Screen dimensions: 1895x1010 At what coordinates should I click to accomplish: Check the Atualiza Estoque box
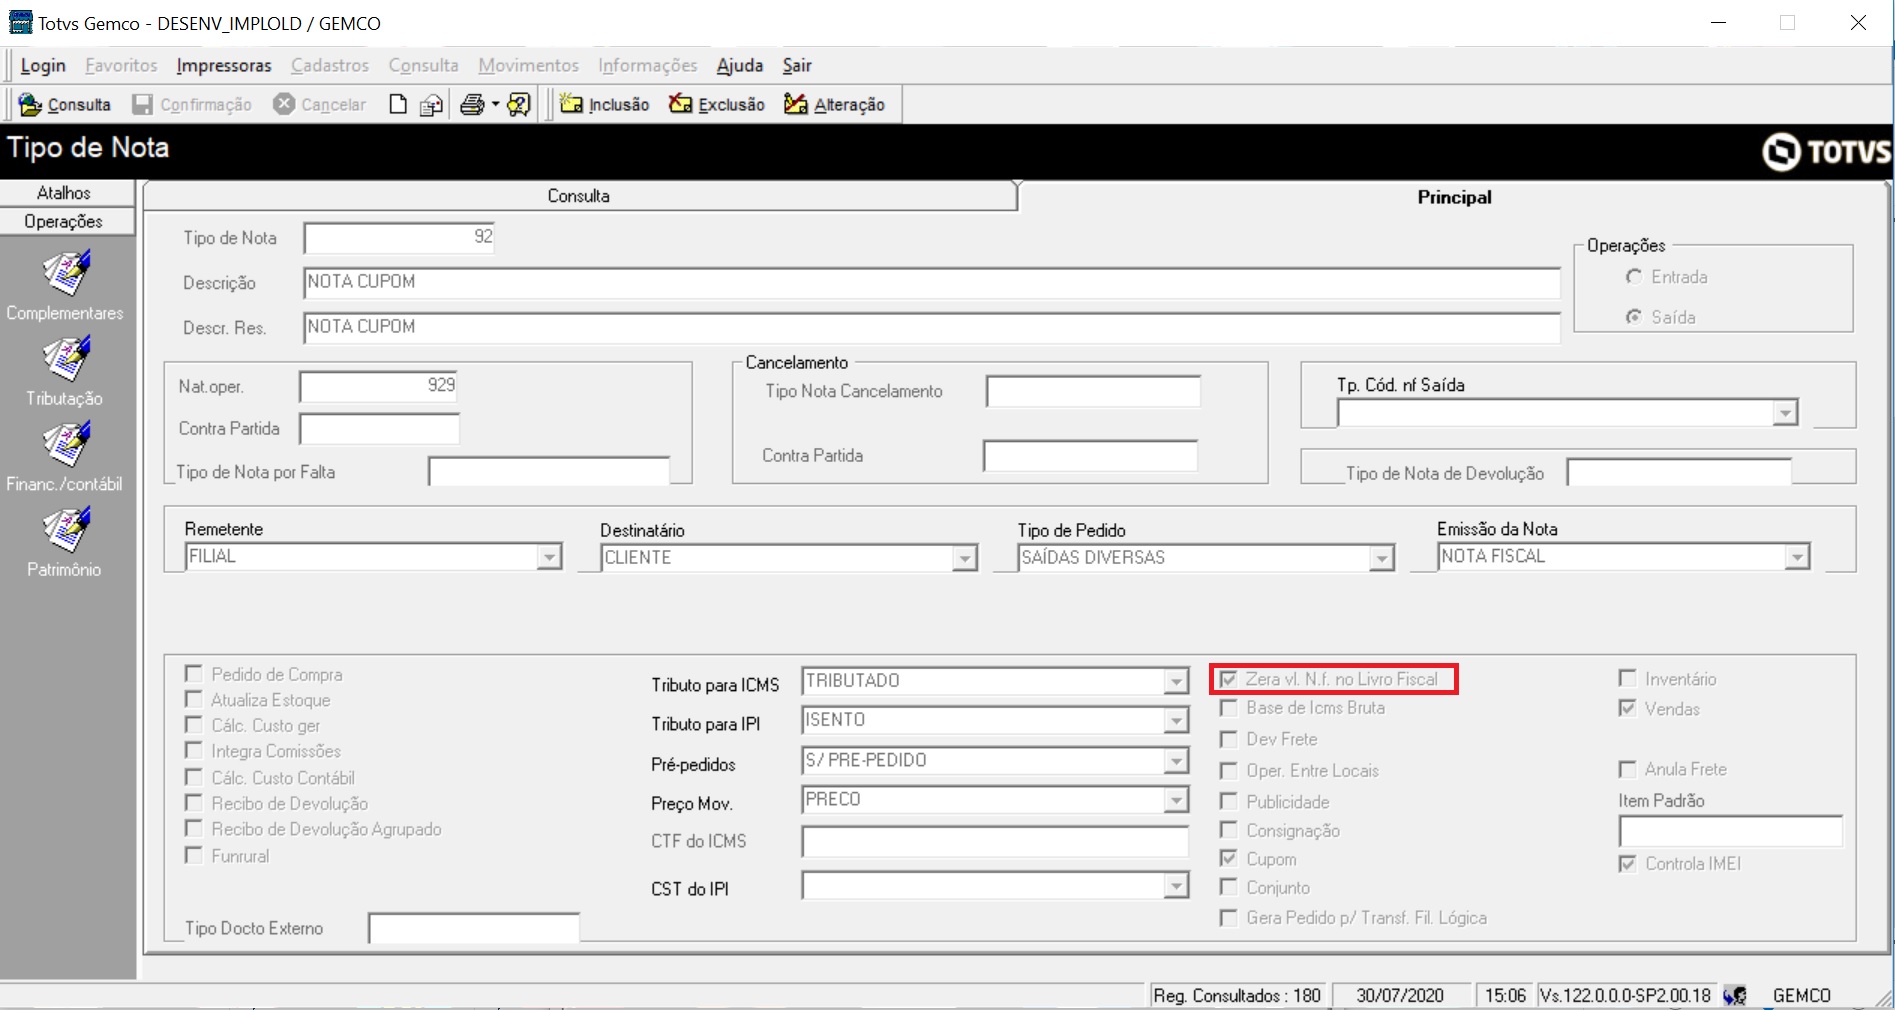click(194, 699)
